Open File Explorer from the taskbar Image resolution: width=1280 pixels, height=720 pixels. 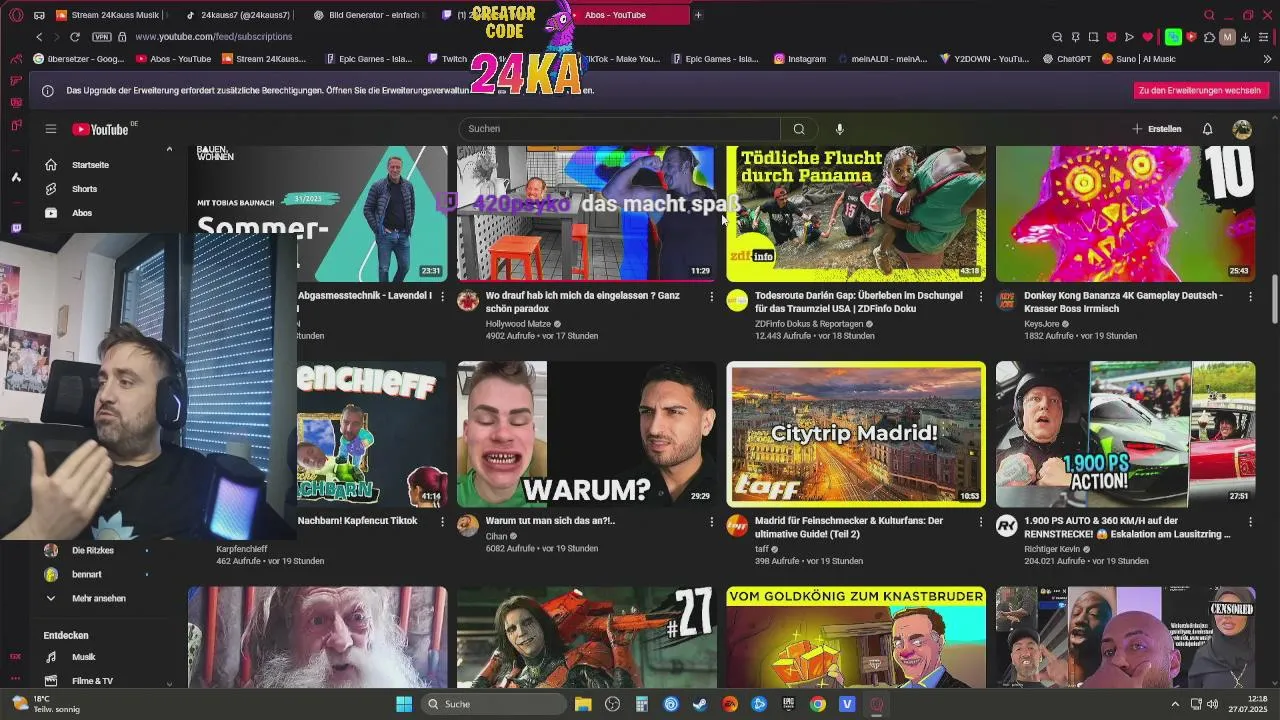[583, 704]
